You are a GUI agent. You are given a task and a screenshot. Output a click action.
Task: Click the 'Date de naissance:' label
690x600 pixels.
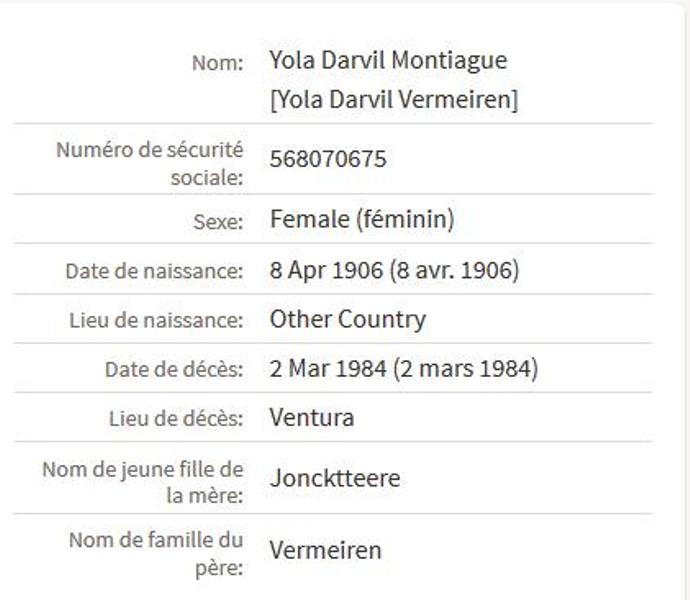[154, 271]
